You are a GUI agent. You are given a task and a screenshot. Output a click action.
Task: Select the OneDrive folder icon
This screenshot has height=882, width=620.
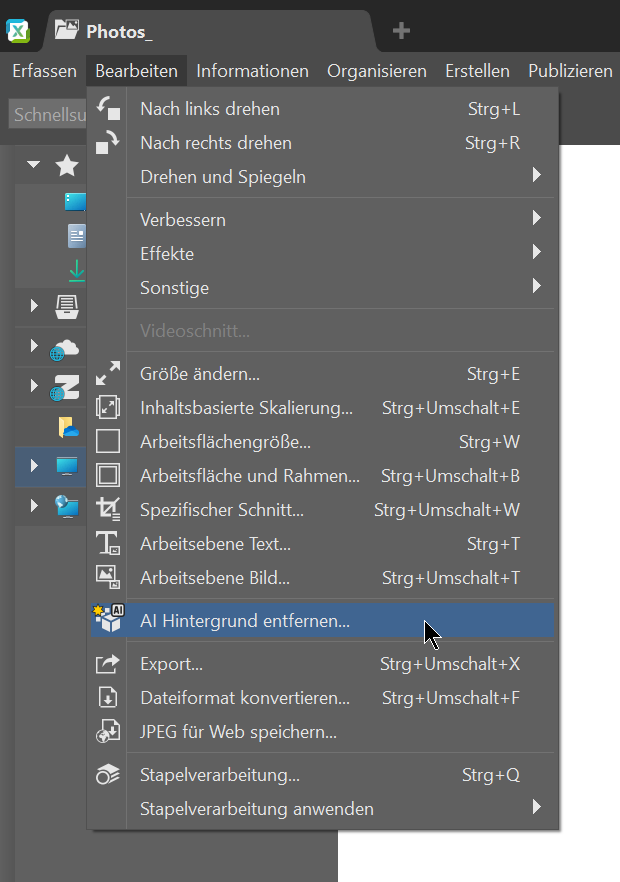(66, 427)
